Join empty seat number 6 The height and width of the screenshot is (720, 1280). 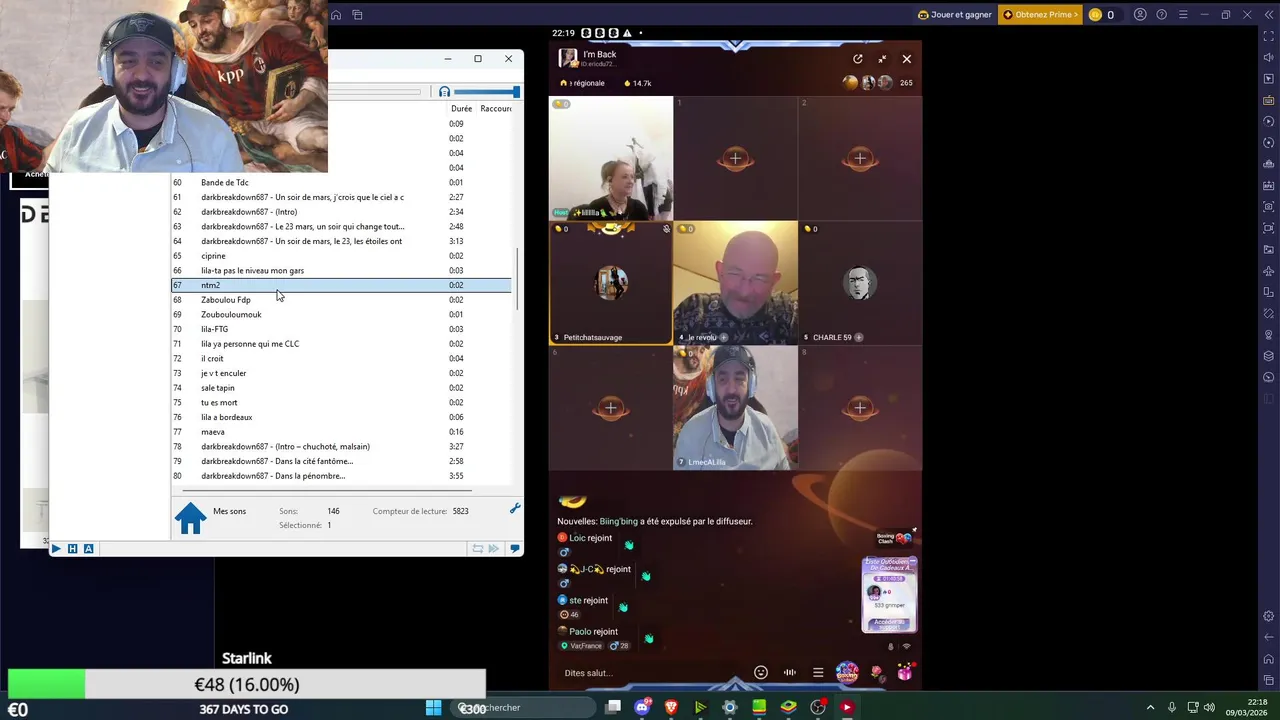(x=611, y=407)
